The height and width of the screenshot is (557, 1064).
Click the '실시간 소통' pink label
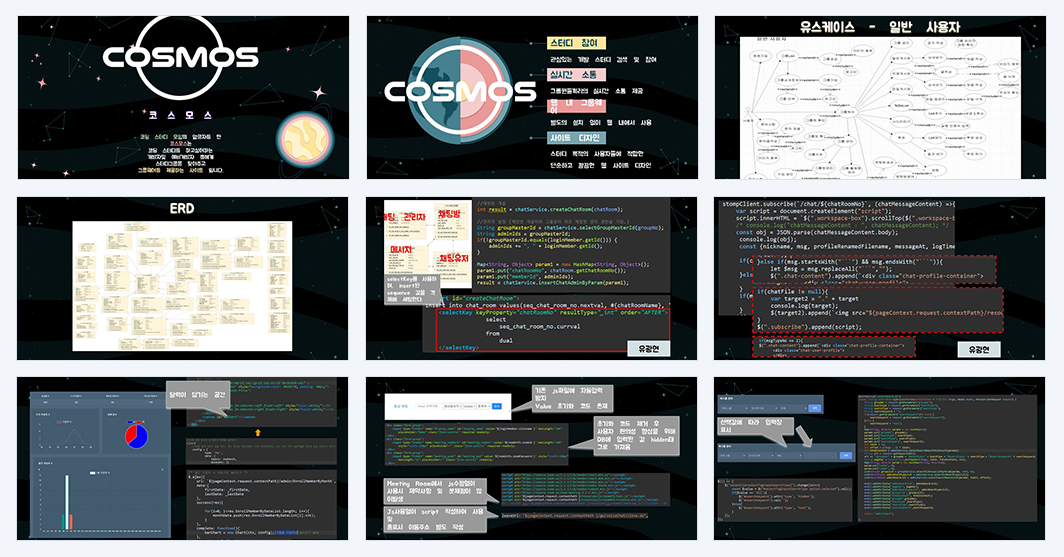[575, 75]
